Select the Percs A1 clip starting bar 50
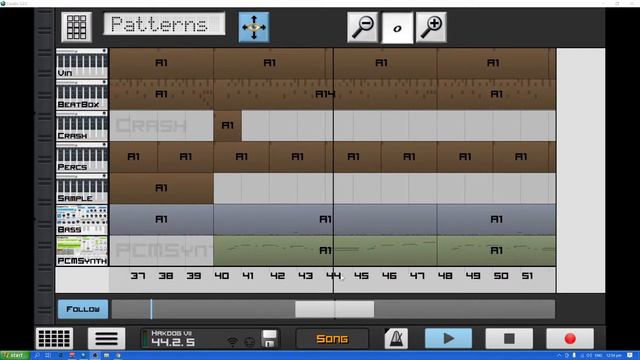This screenshot has height=360, width=640. [x=521, y=157]
